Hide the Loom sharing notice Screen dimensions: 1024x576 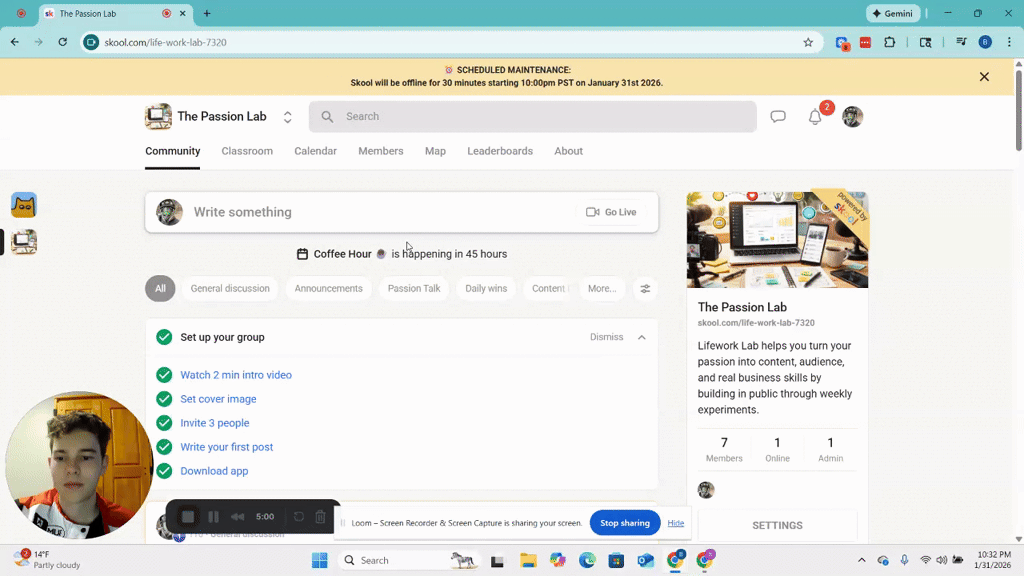(676, 523)
